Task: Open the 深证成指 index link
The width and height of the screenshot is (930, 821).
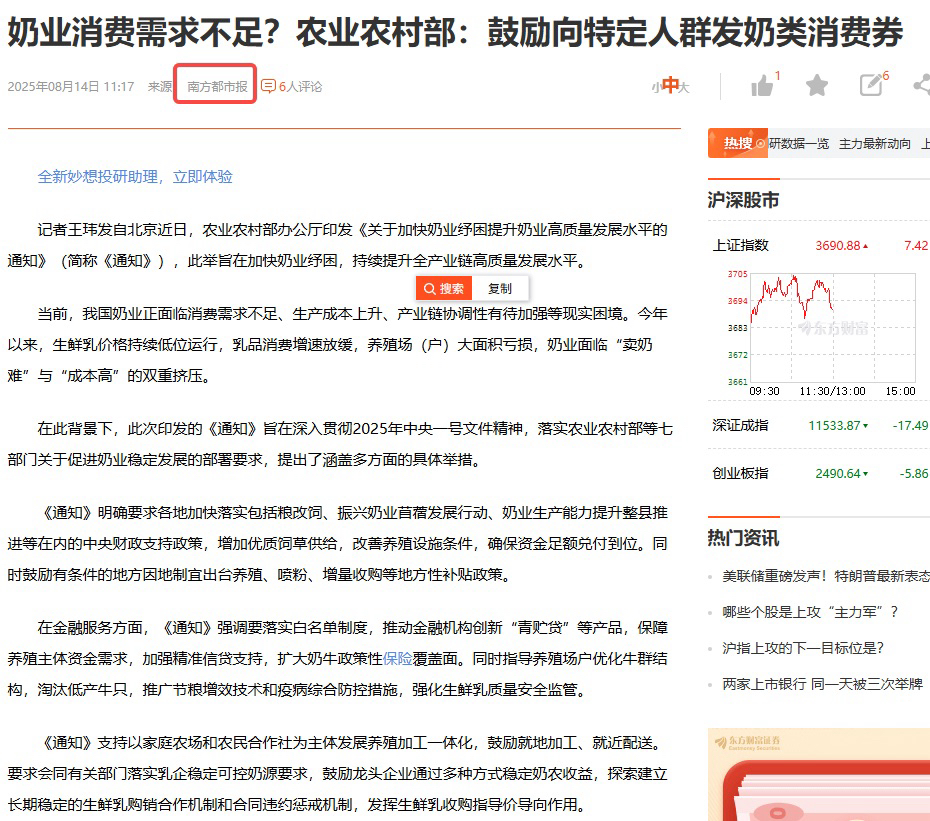Action: pos(740,425)
